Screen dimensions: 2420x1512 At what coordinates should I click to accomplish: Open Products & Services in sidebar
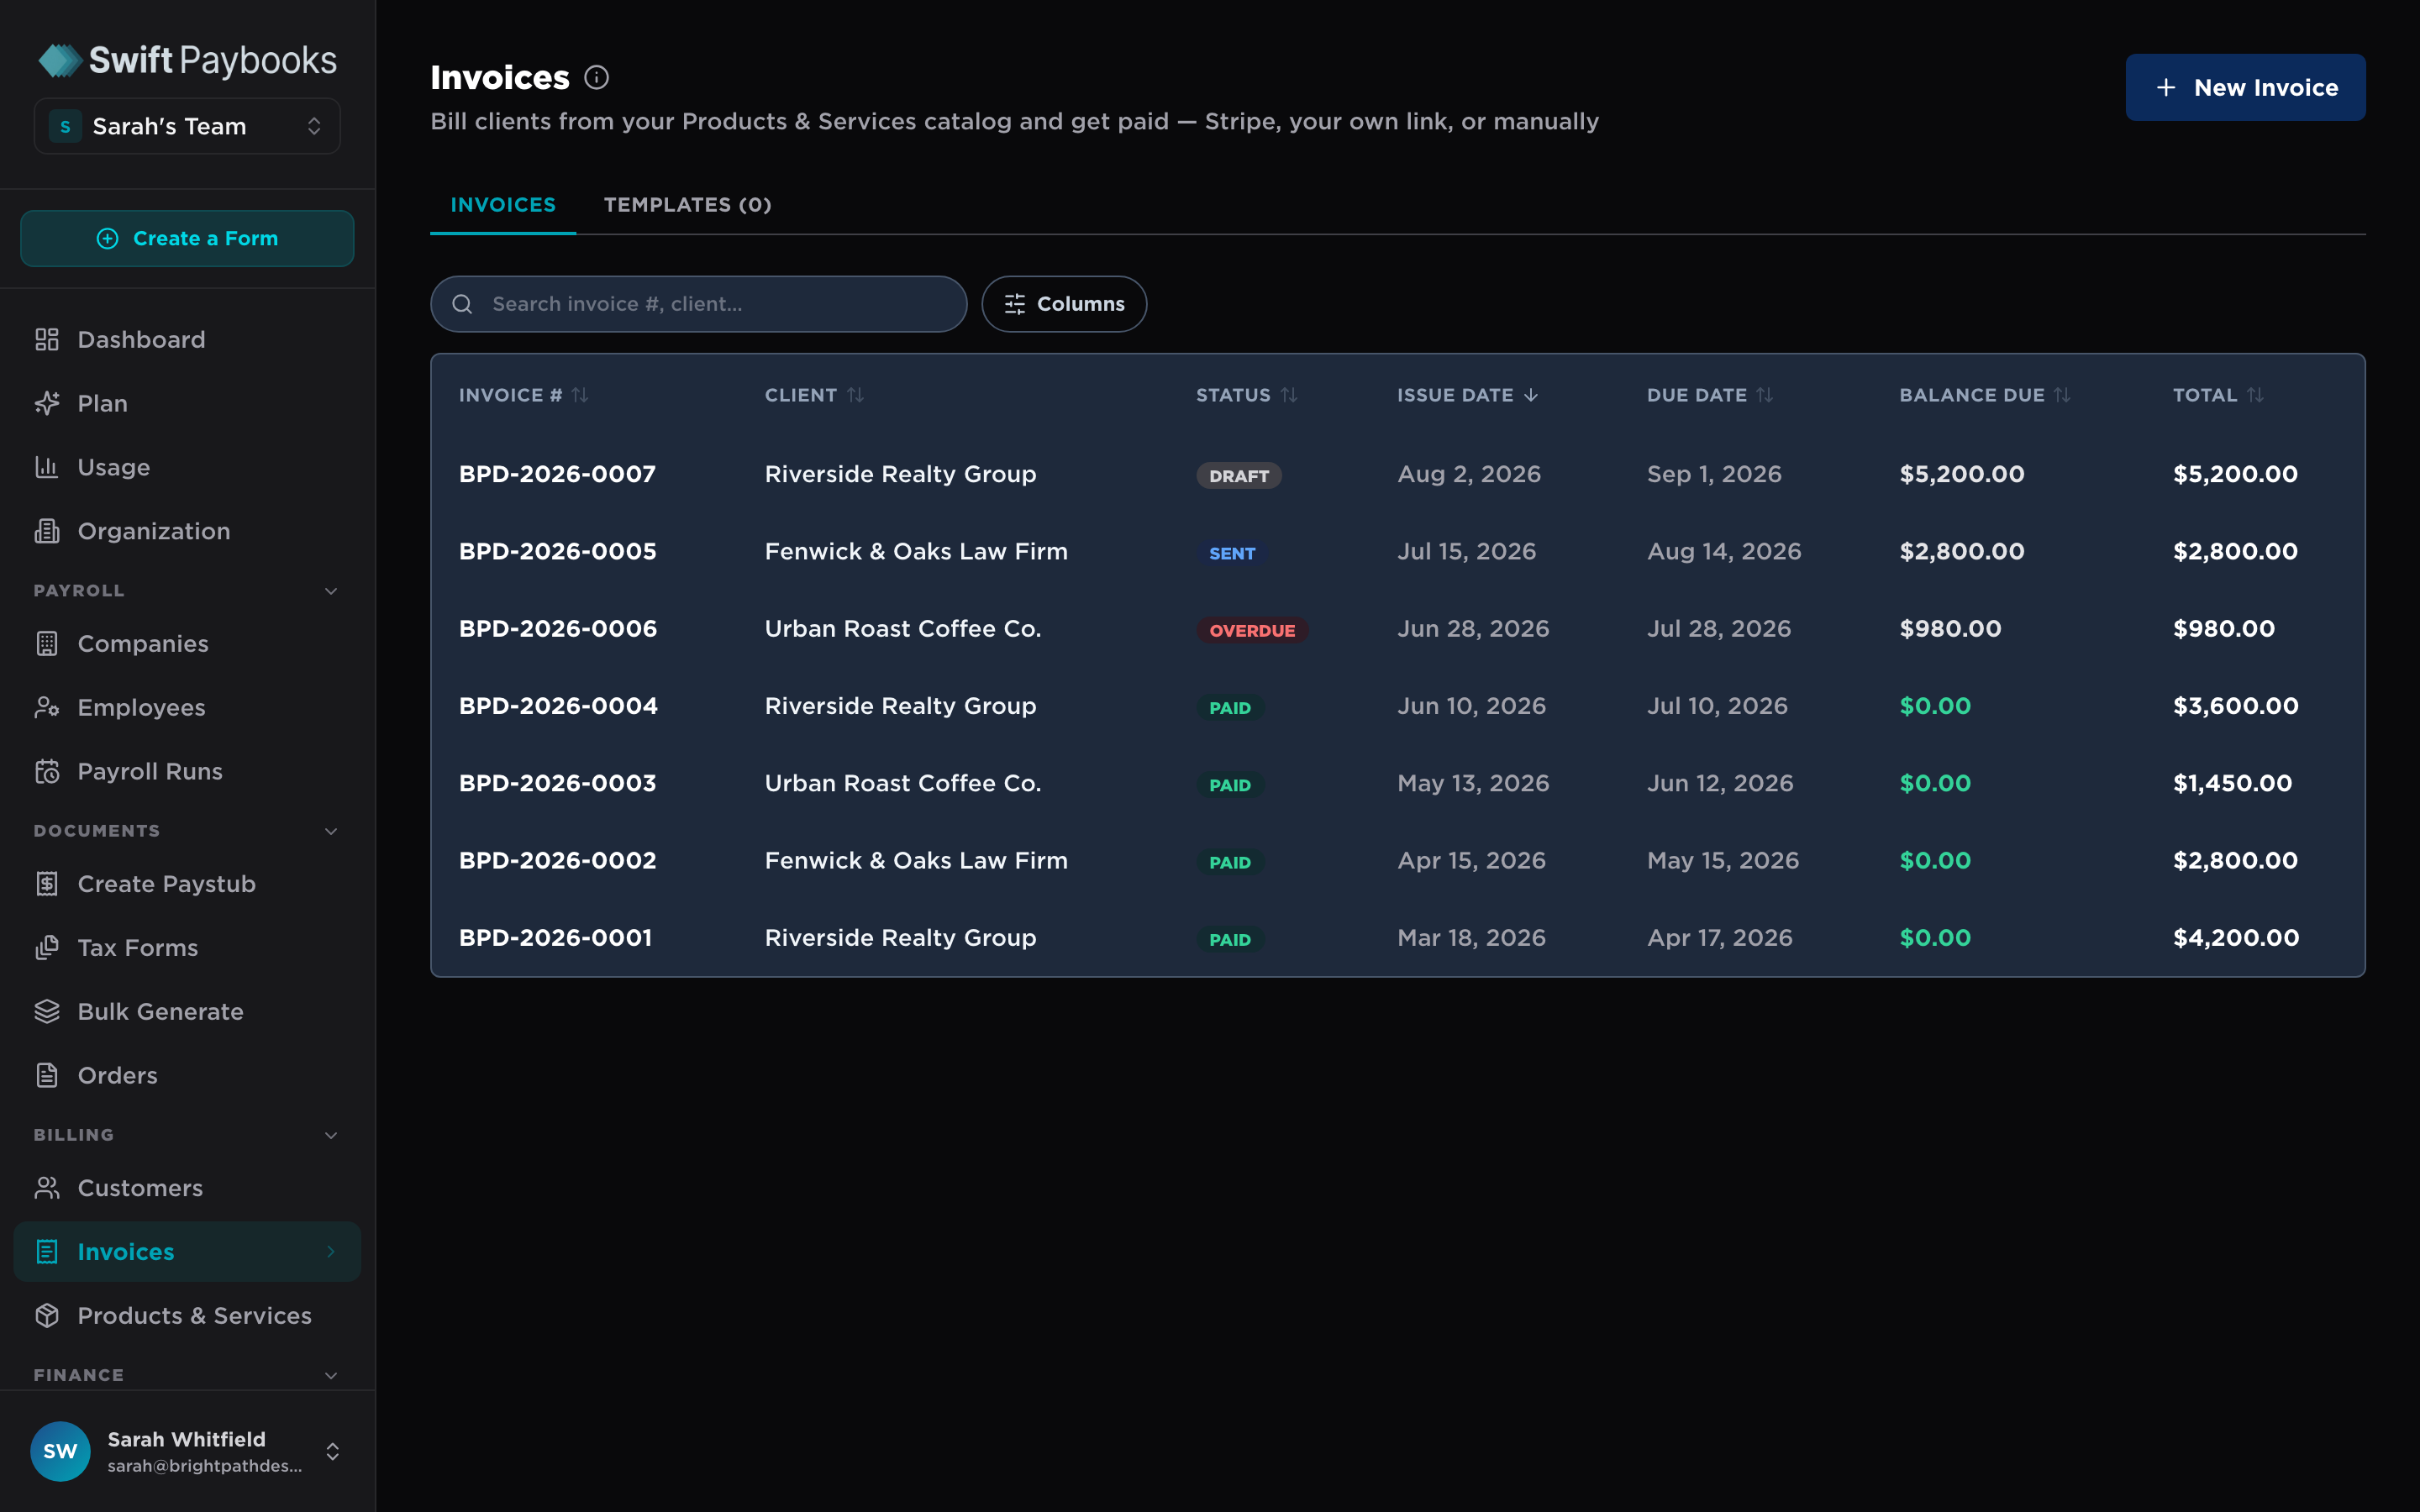(187, 1316)
